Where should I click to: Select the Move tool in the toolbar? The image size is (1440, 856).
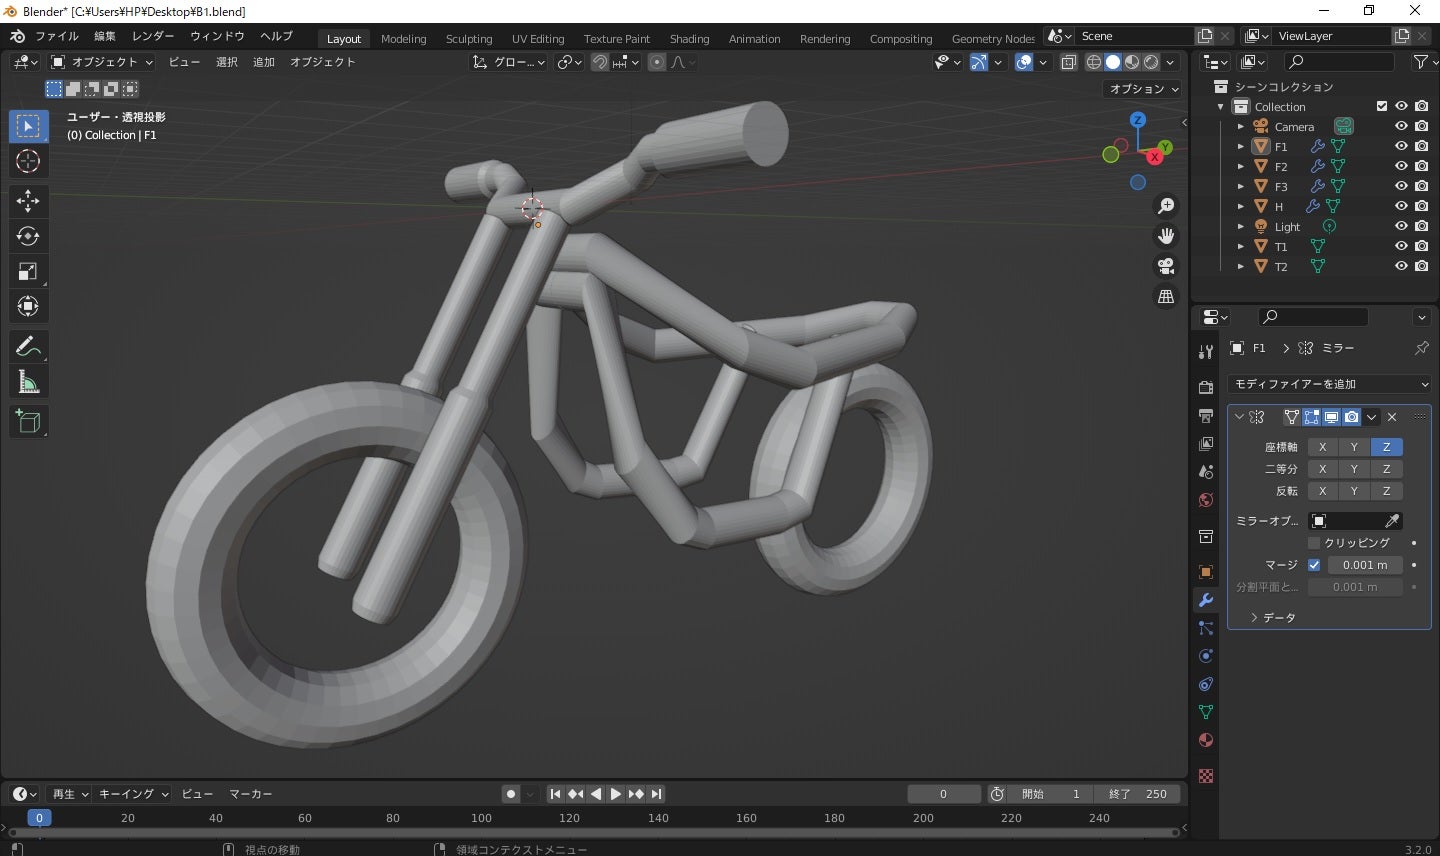click(x=28, y=201)
